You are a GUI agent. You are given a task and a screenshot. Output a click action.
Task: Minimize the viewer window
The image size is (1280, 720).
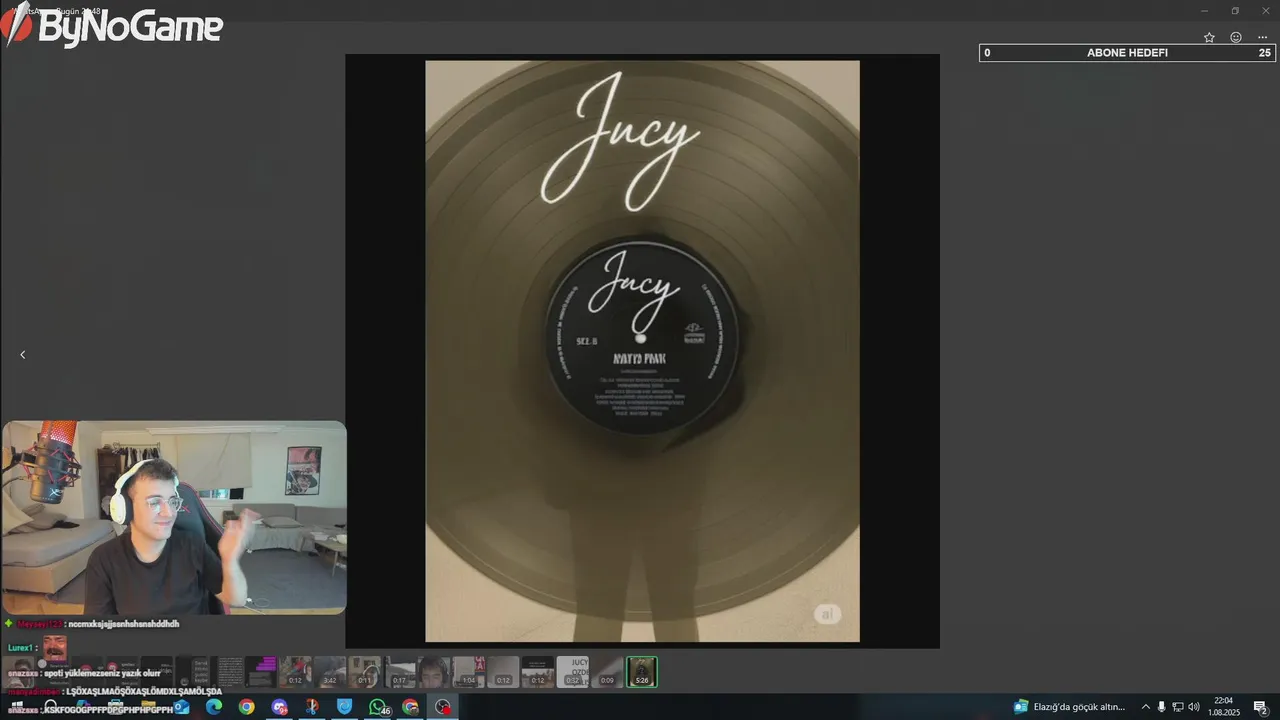[x=1205, y=11]
